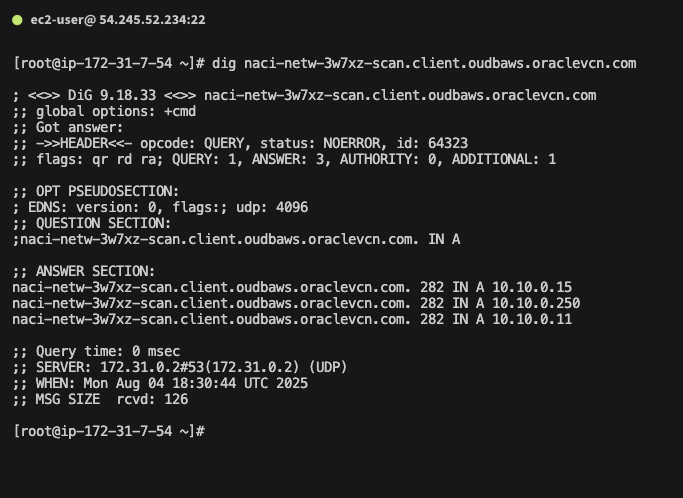This screenshot has height=498, width=683.
Task: Click the MSG SIZE rcvd 126 line
Action: [100, 399]
